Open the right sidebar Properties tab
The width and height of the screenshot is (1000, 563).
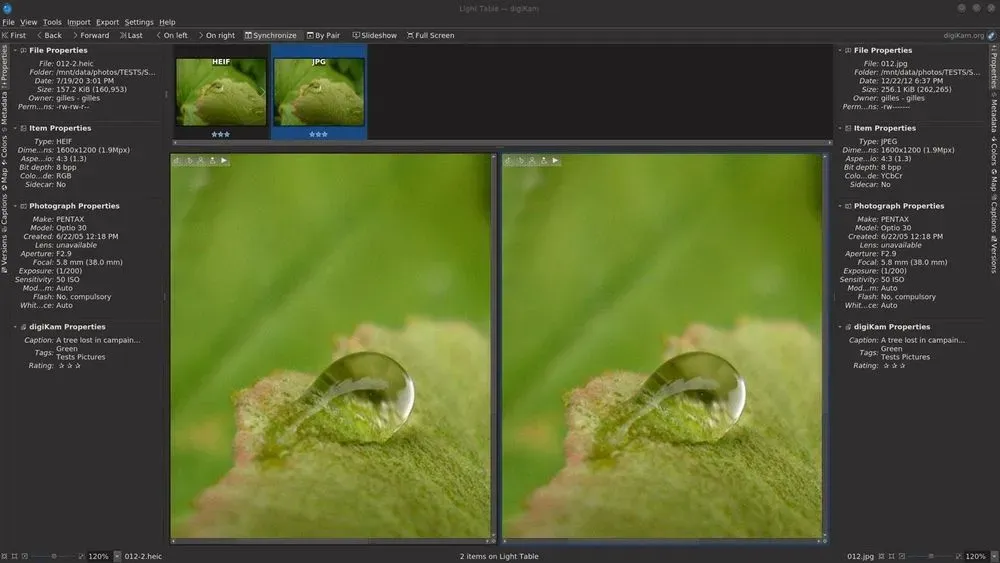click(x=994, y=66)
